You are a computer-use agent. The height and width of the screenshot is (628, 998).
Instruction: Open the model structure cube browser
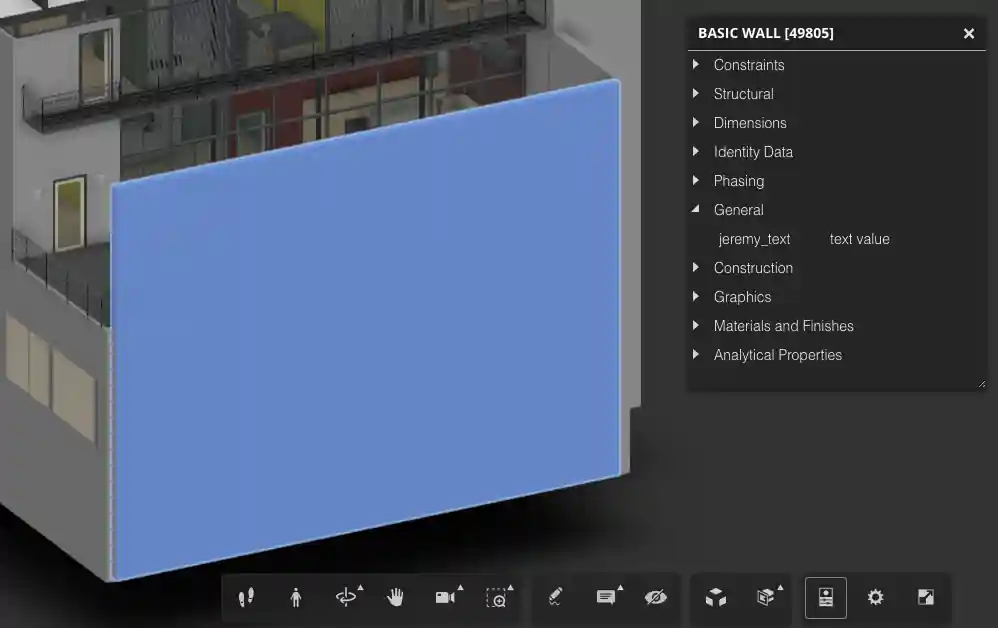coord(714,597)
